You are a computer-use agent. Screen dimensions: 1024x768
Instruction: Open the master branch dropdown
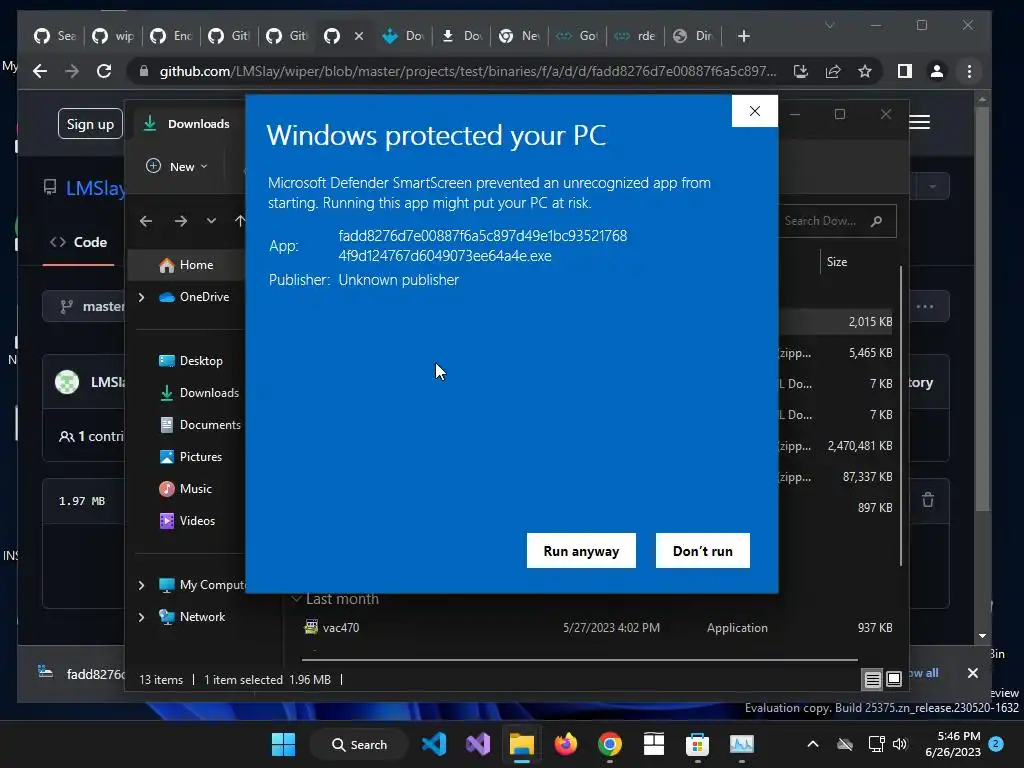85,306
